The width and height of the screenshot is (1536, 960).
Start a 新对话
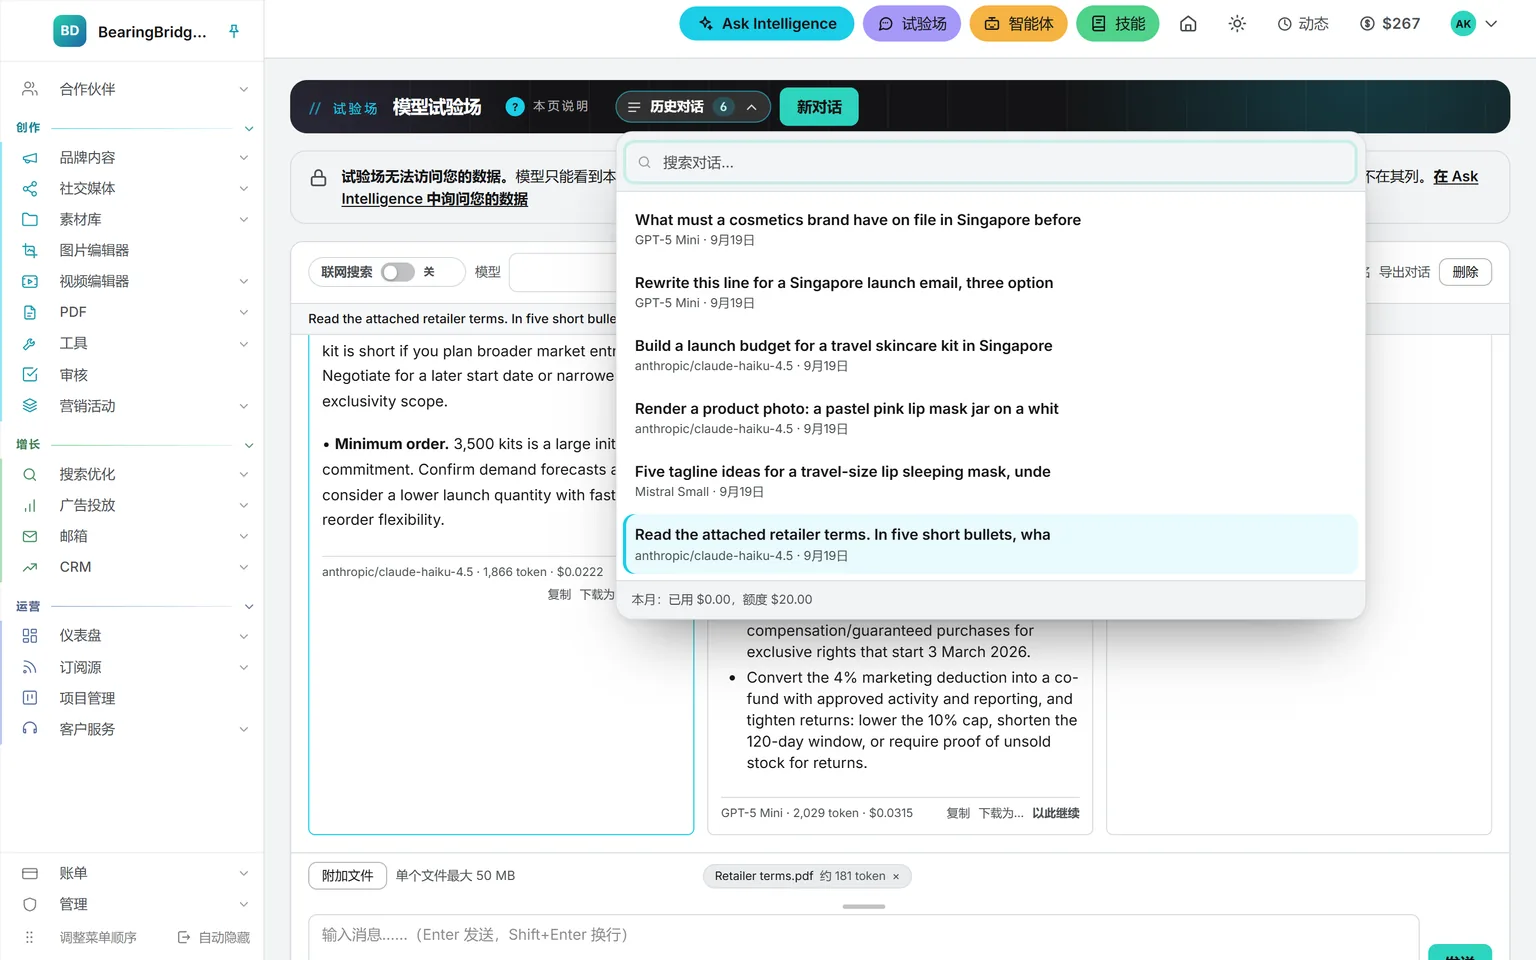point(819,107)
